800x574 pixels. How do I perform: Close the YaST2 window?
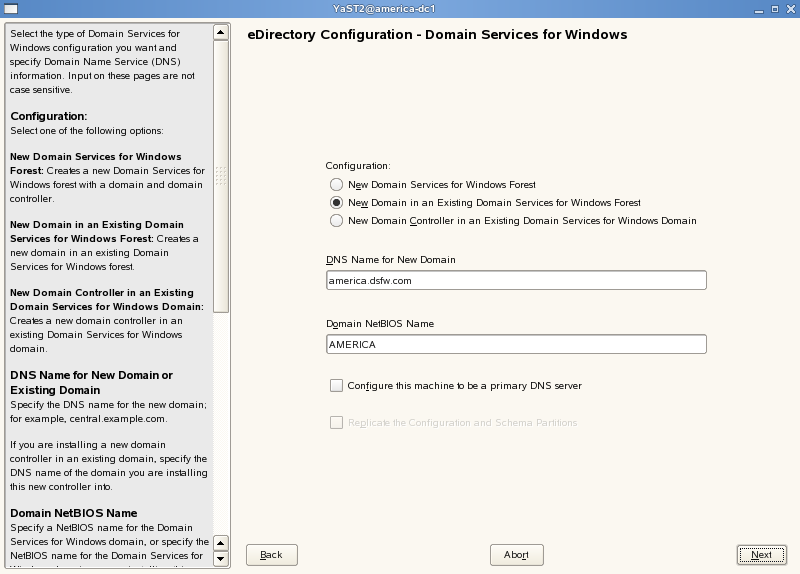788,8
